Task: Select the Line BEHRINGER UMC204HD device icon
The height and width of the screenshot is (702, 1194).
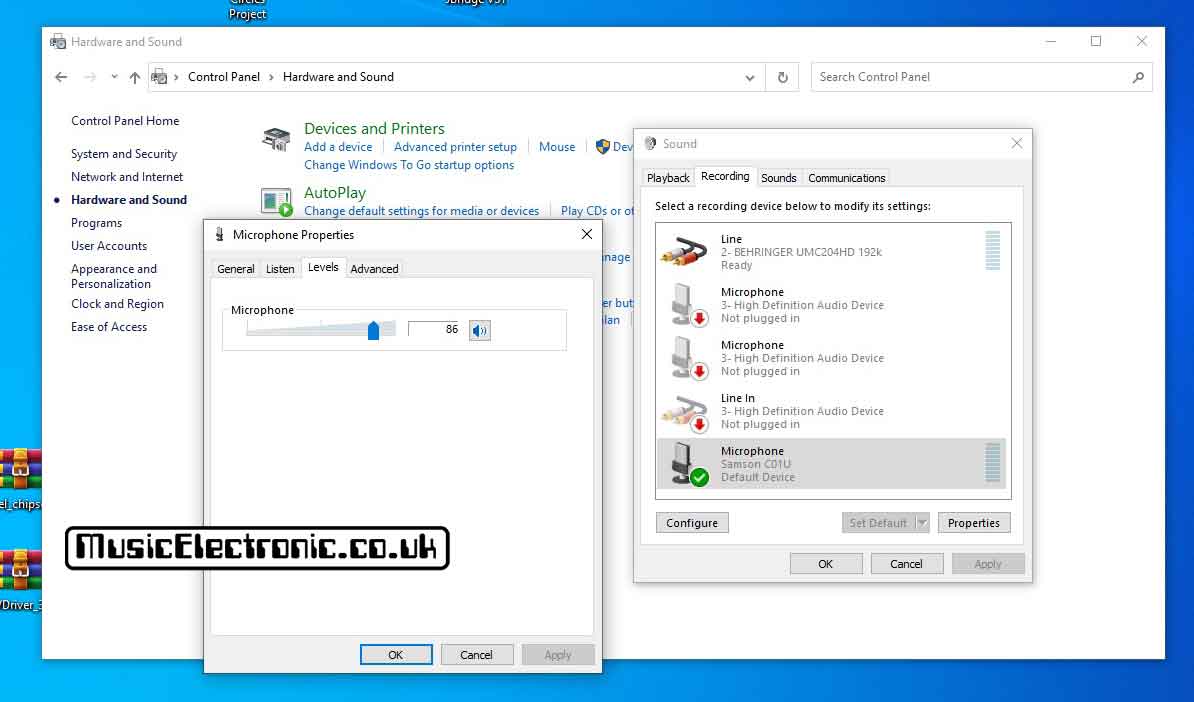Action: (x=684, y=251)
